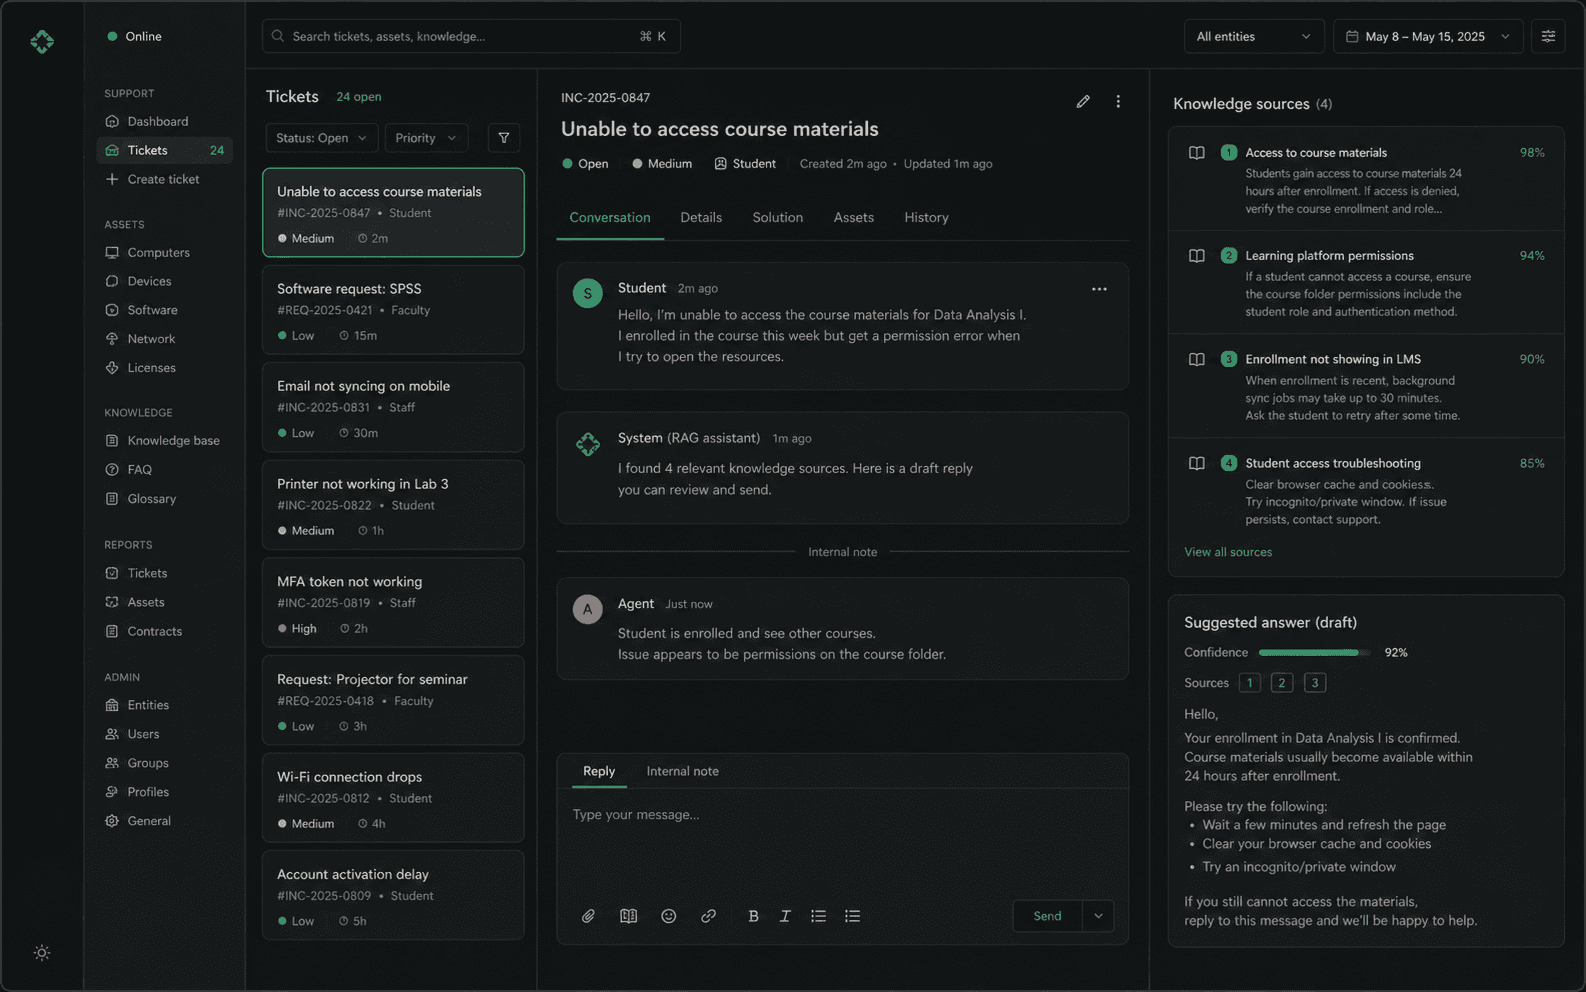This screenshot has height=992, width=1586.
Task: Attach a file with paperclip icon
Action: point(588,916)
